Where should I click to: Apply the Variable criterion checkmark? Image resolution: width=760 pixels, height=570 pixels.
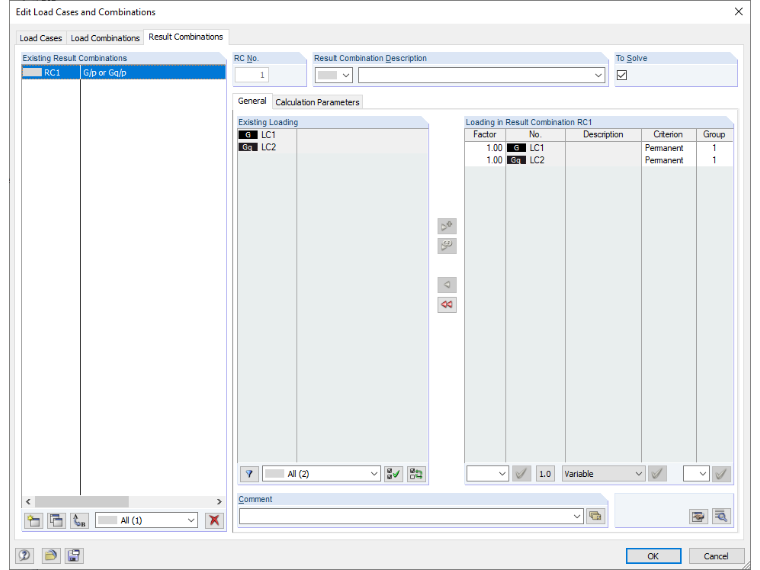click(x=657, y=474)
